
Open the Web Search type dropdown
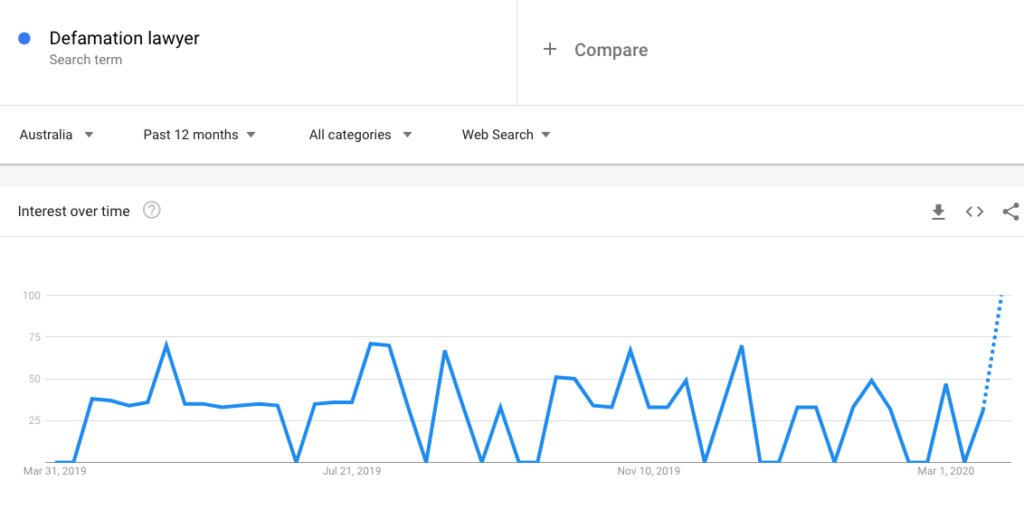(x=506, y=135)
